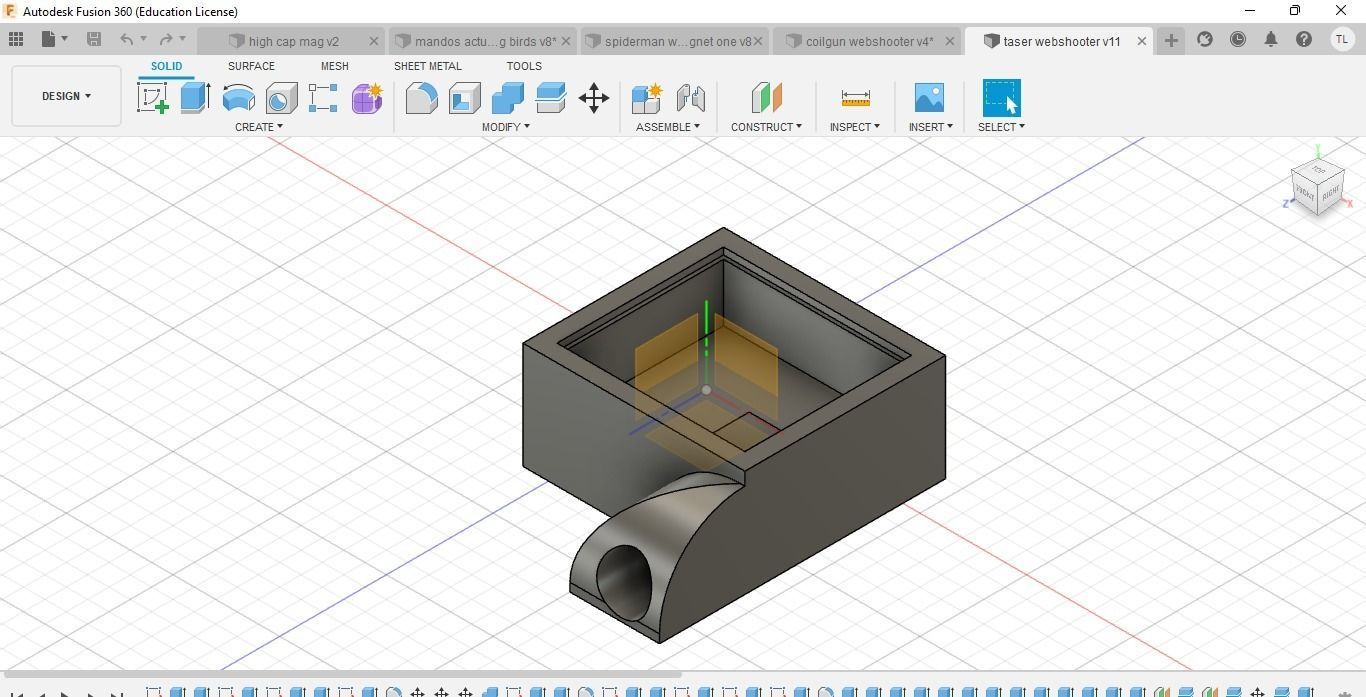Image resolution: width=1366 pixels, height=697 pixels.
Task: Switch to the SHEET METAL tab
Action: point(428,66)
